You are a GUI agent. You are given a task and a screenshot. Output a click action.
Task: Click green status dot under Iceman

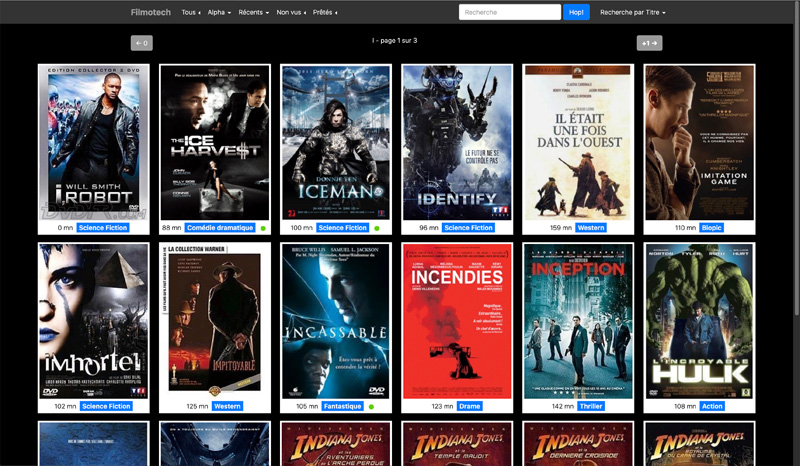click(x=377, y=228)
